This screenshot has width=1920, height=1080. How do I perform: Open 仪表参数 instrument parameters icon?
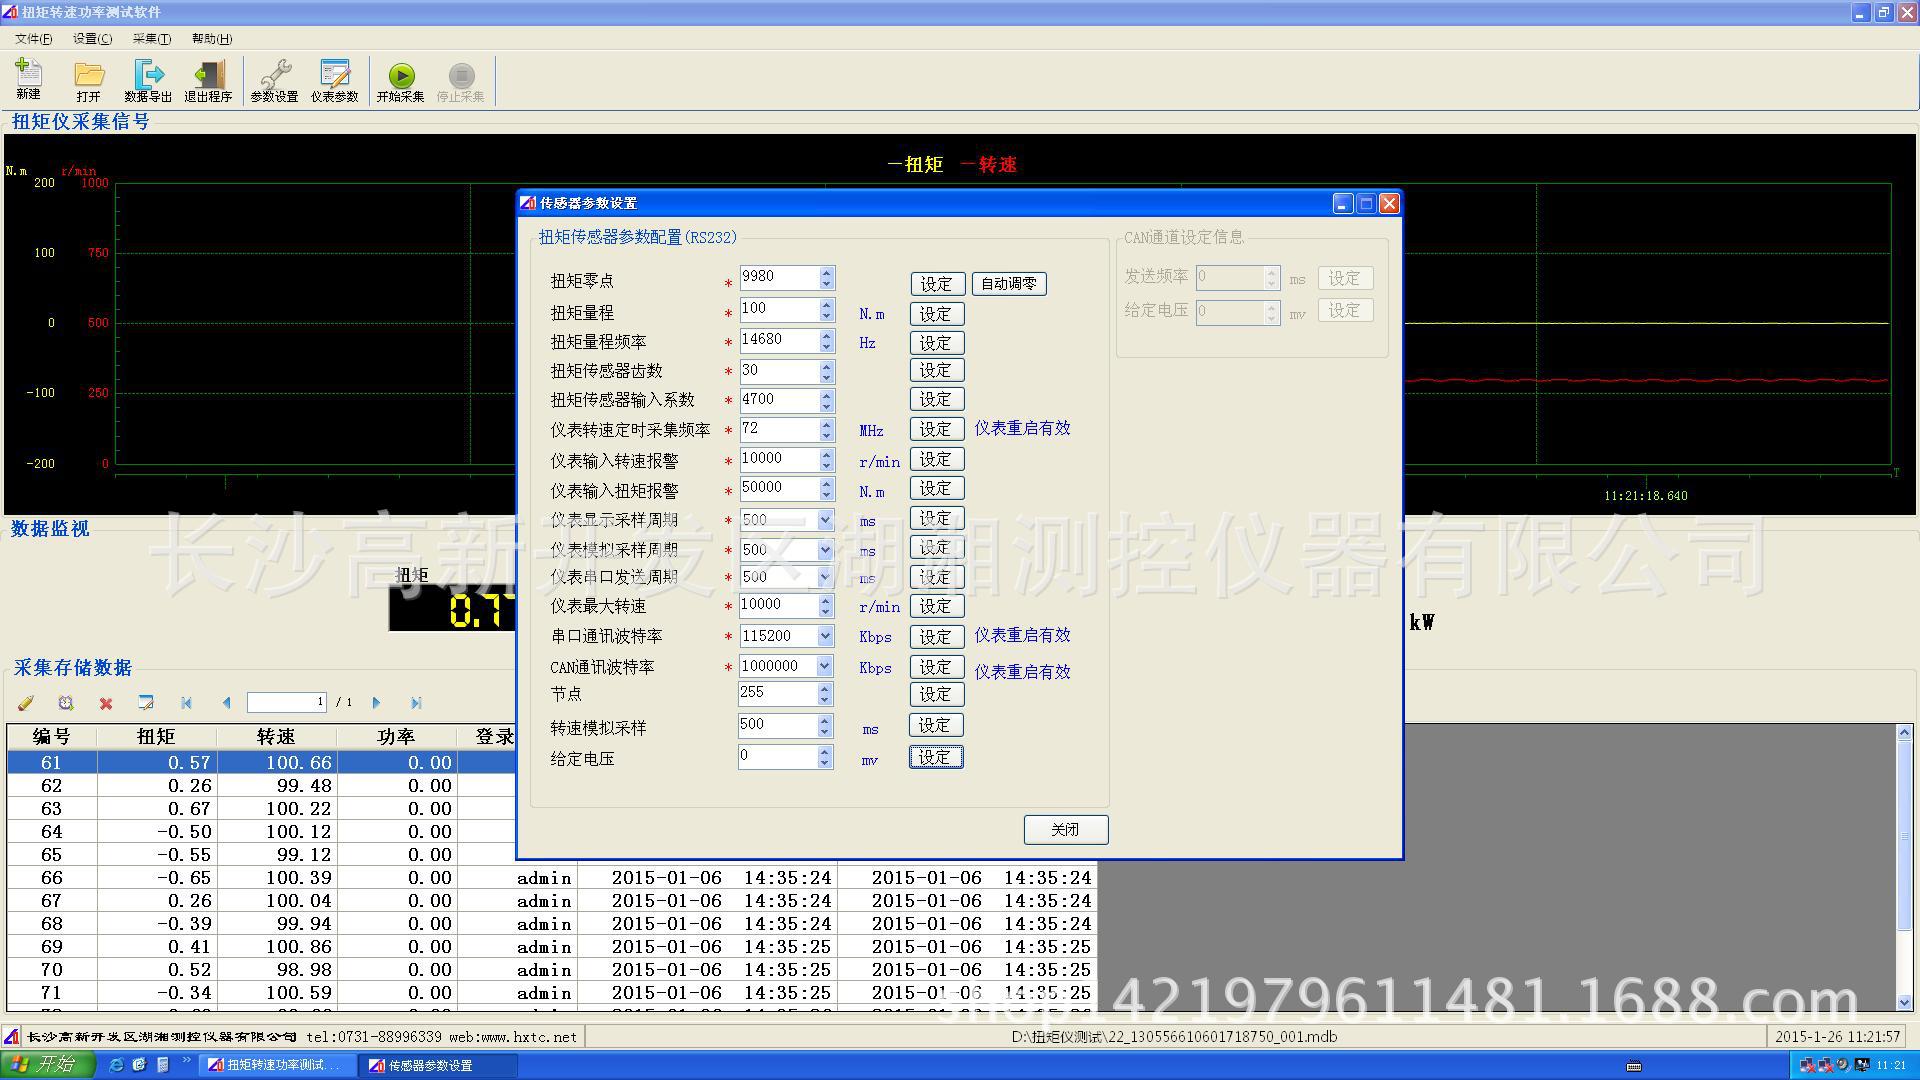[x=334, y=75]
